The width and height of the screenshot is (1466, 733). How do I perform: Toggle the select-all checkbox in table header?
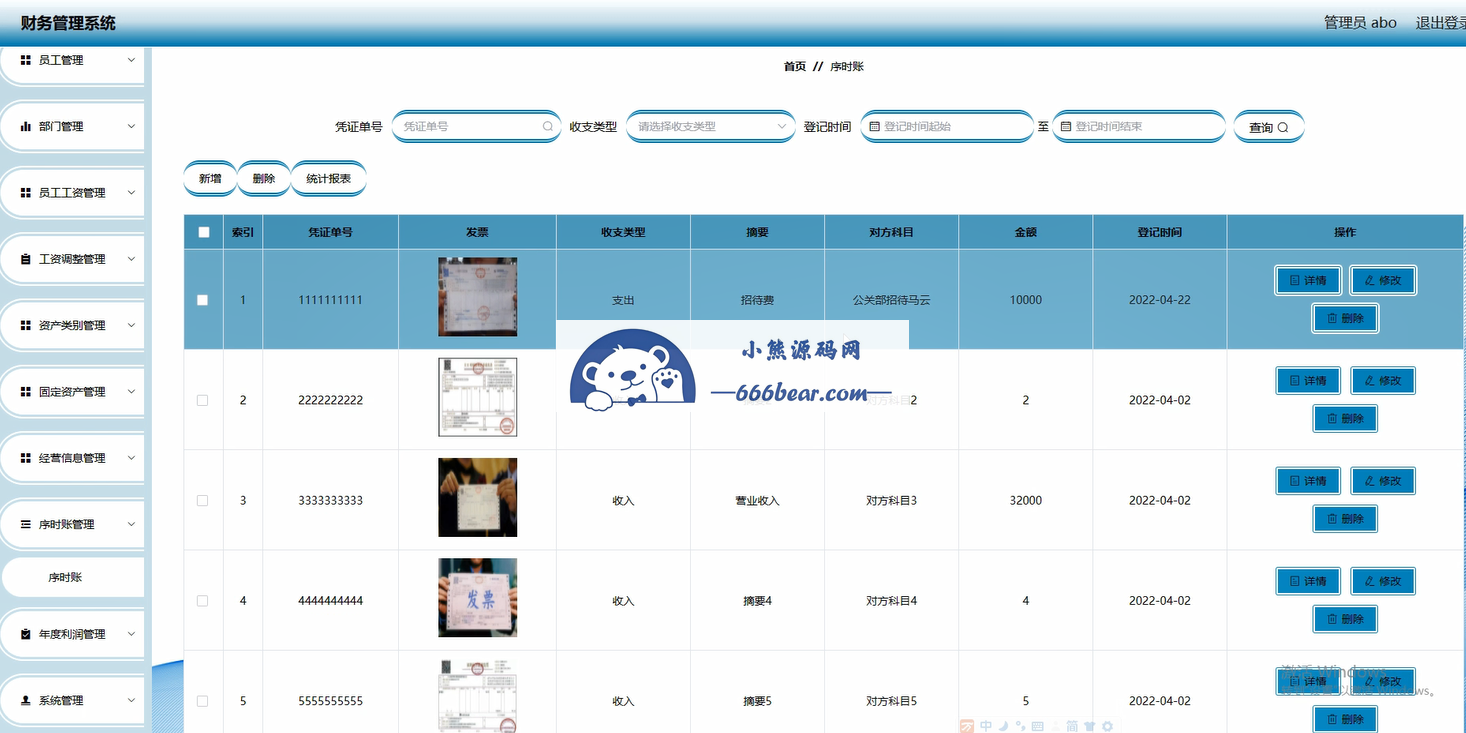(204, 232)
